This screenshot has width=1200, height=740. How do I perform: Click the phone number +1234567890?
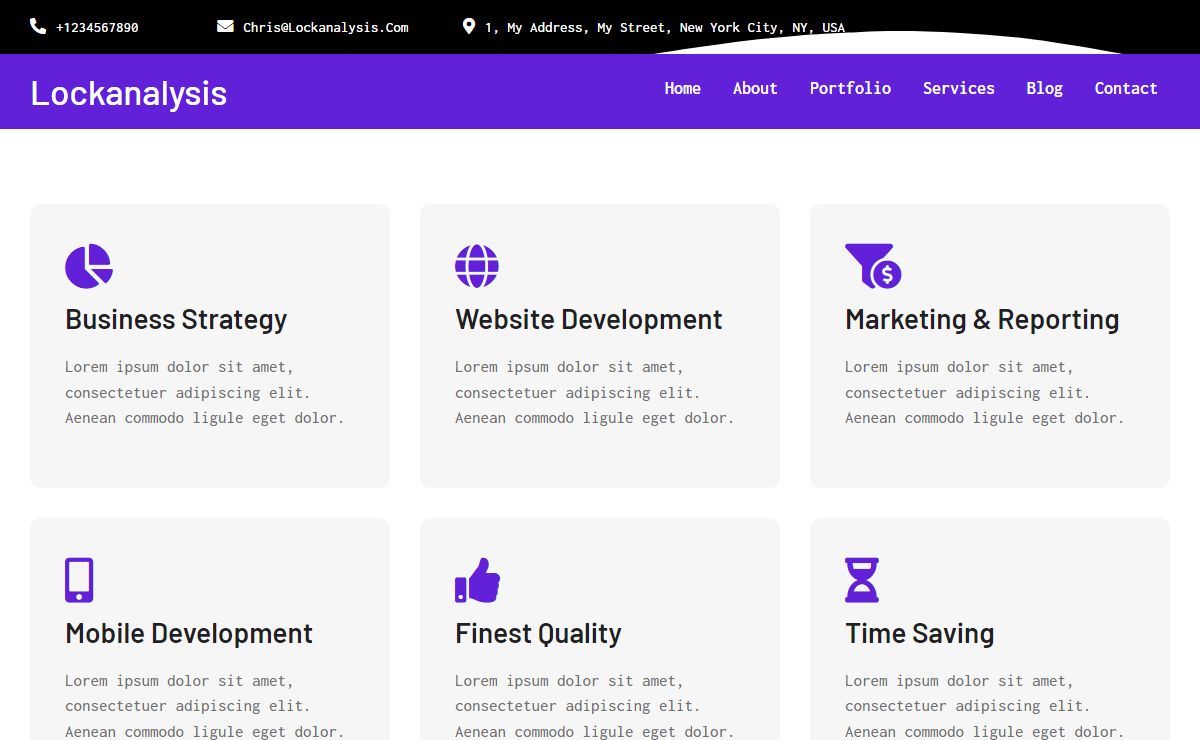(x=97, y=27)
